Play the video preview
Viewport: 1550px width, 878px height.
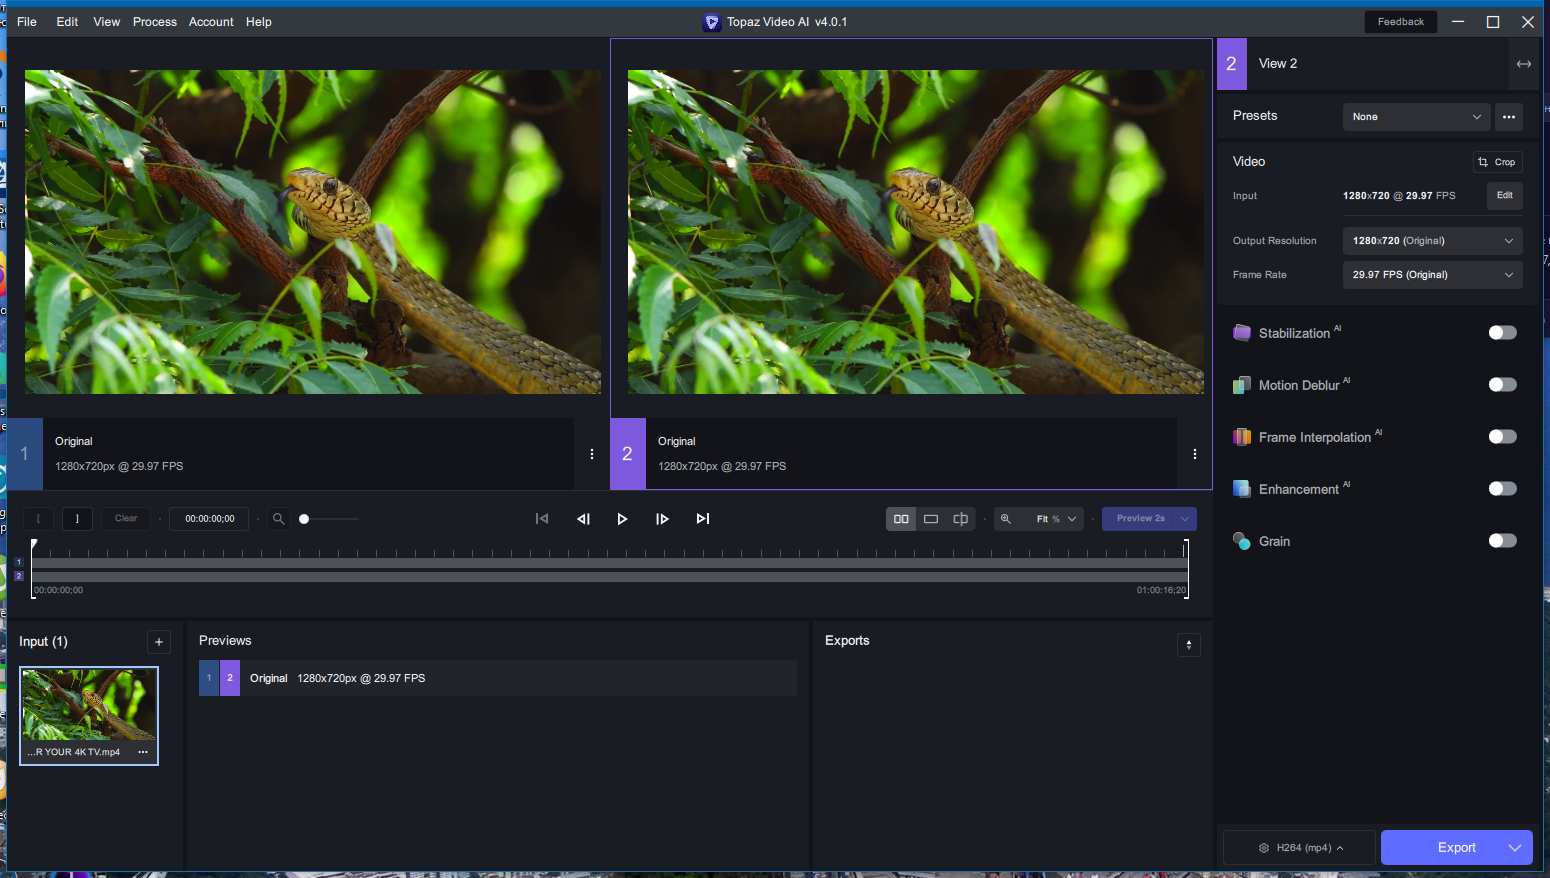coord(622,519)
